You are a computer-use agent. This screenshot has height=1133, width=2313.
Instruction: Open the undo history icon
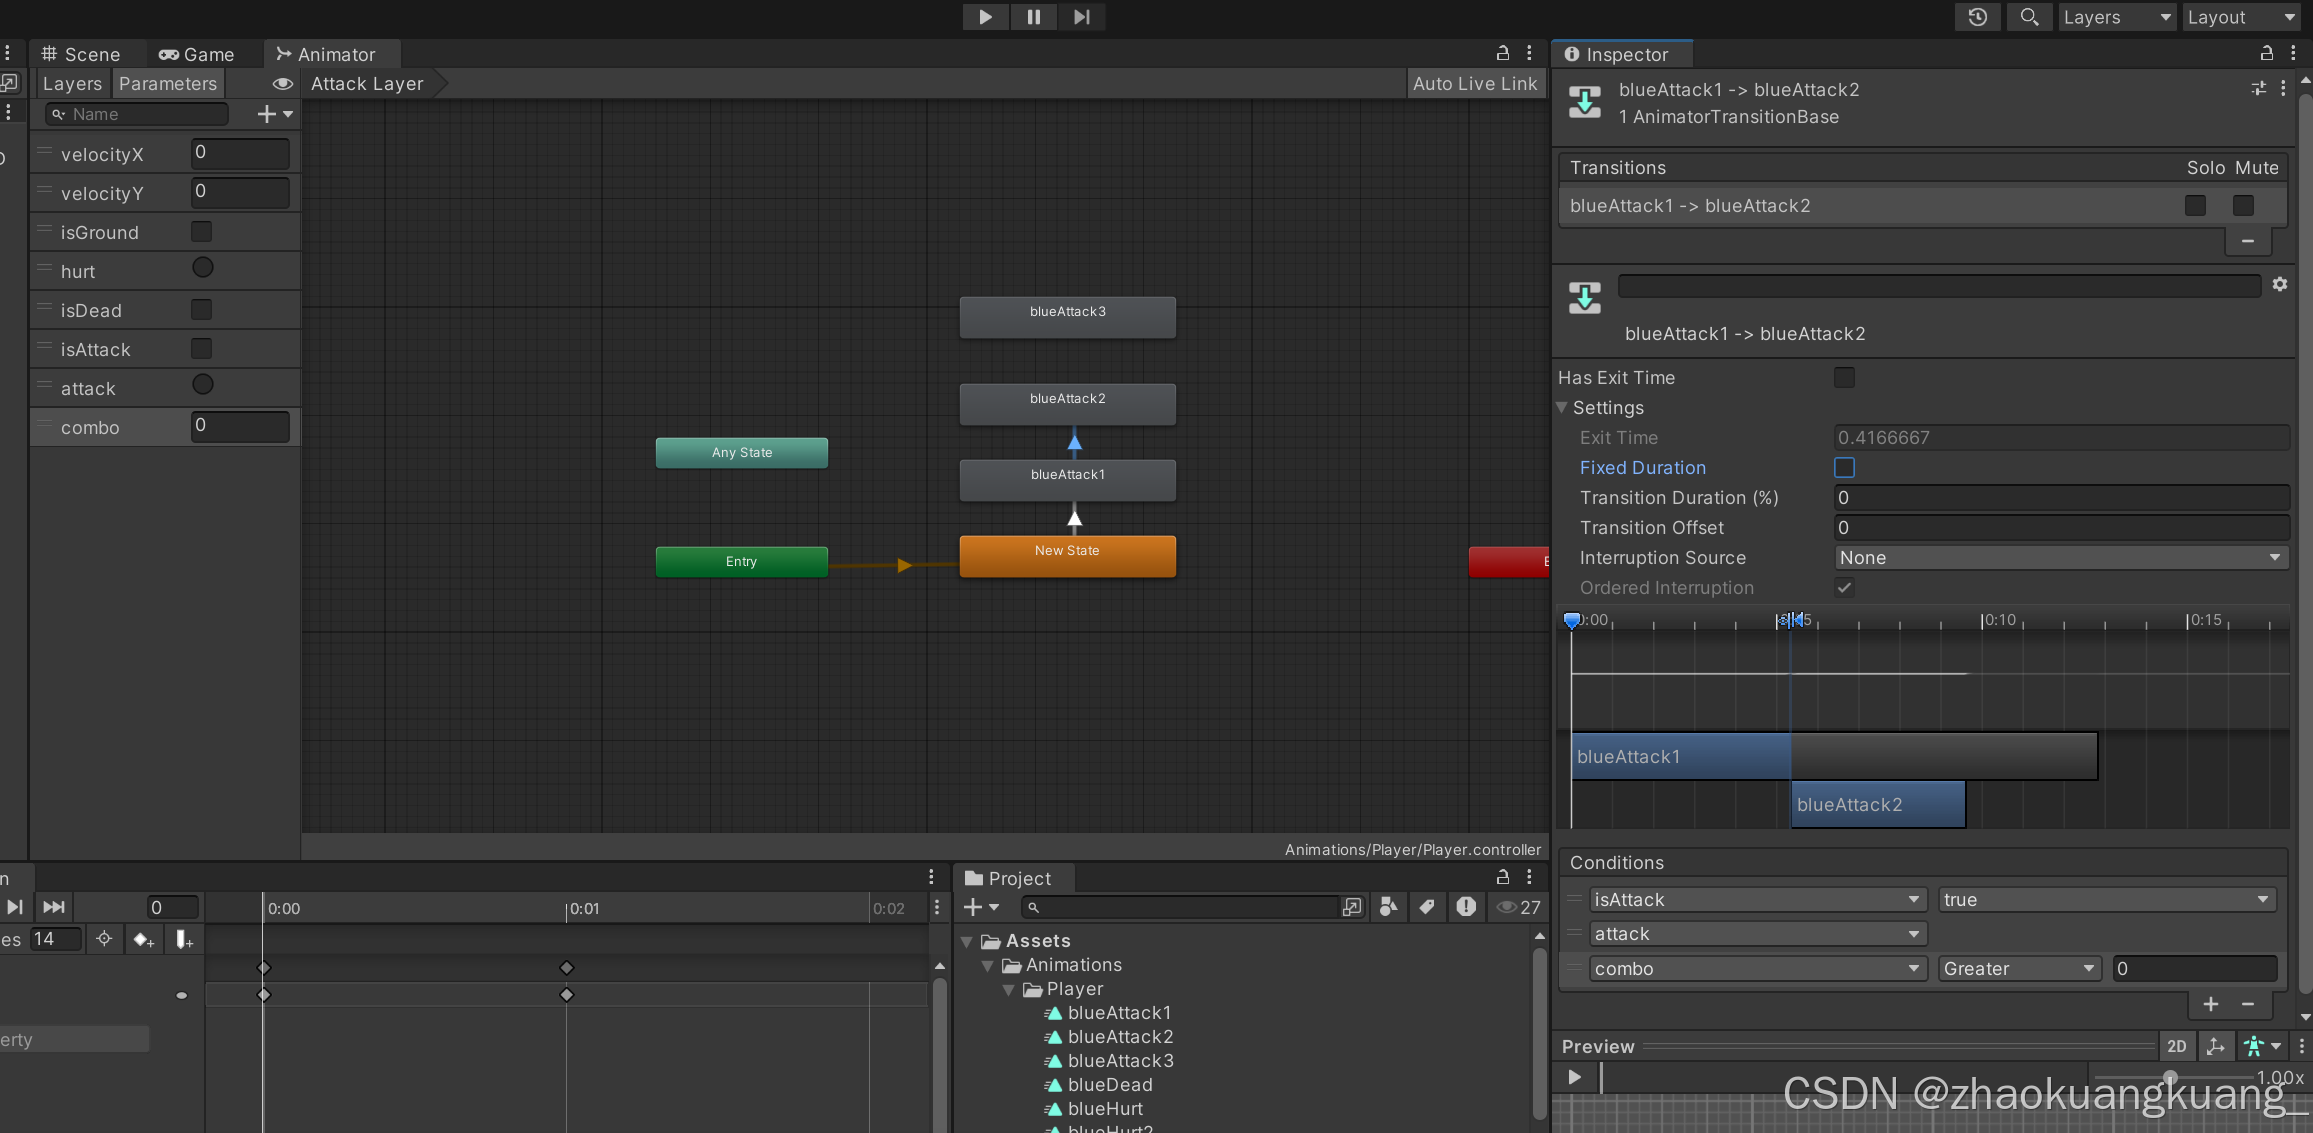click(x=1977, y=17)
